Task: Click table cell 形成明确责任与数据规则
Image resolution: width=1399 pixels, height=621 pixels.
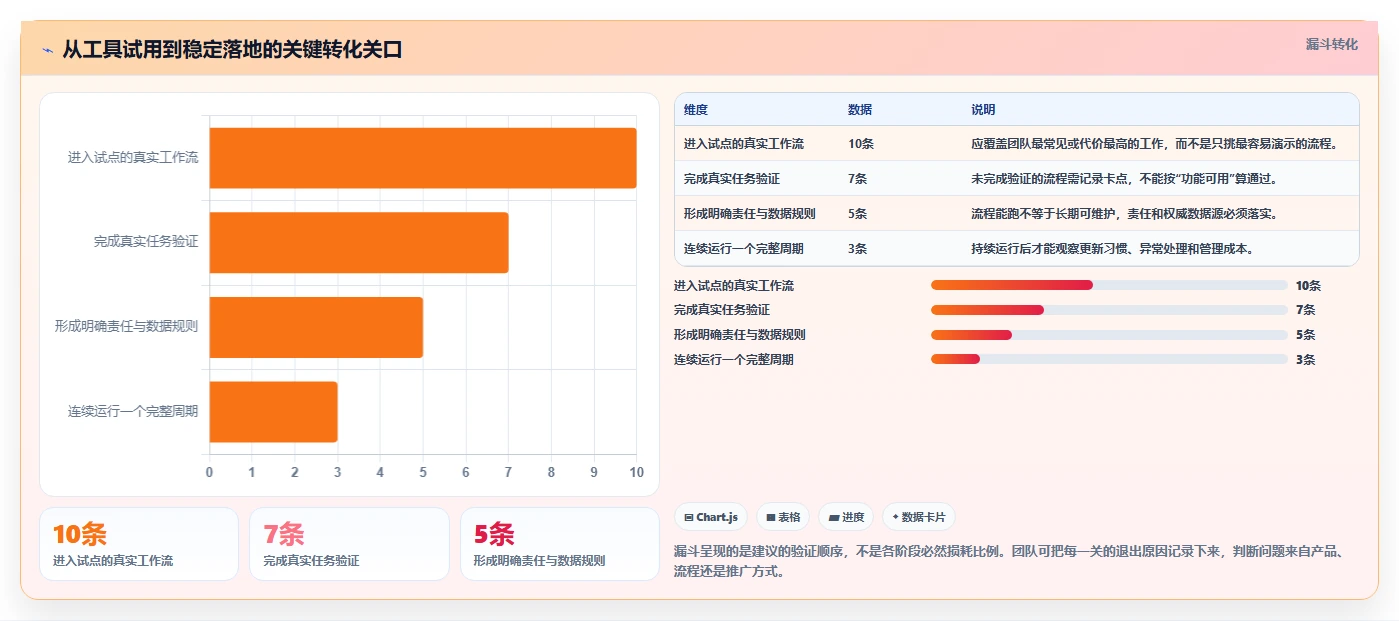Action: 750,214
